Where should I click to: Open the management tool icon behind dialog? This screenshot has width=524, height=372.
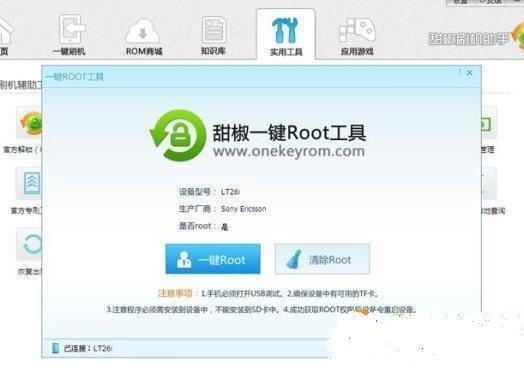click(x=489, y=123)
